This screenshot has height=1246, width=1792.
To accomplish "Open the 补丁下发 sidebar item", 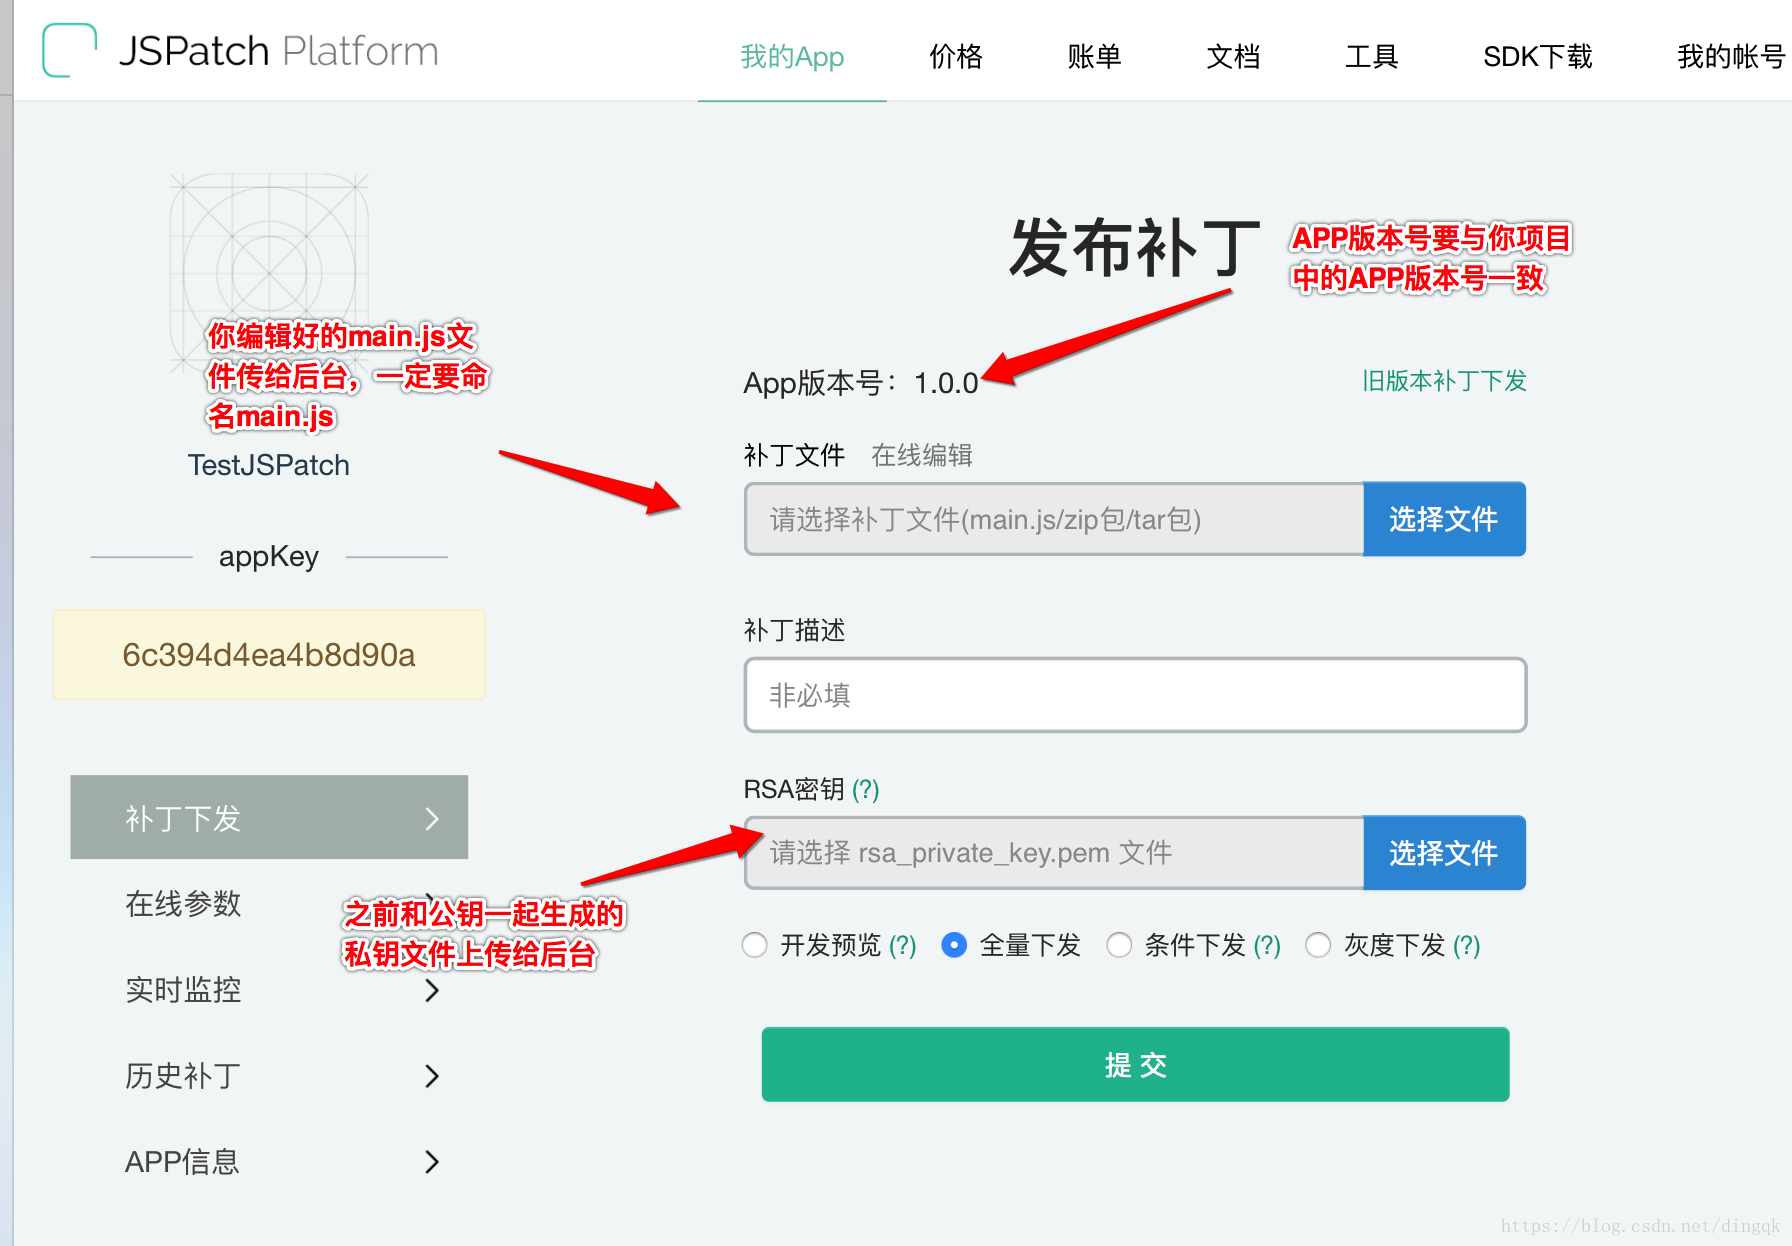I will click(x=269, y=817).
